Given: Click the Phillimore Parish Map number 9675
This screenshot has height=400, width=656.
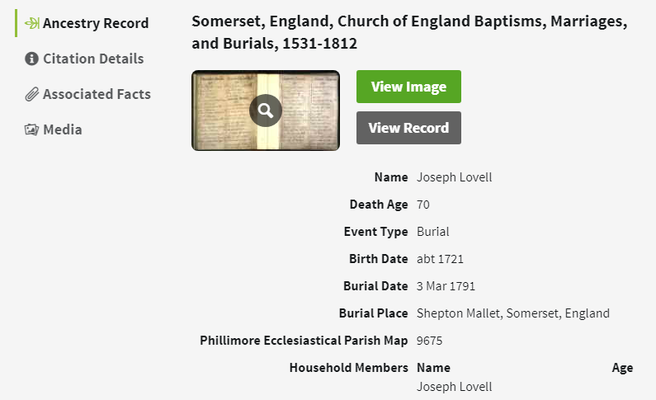Looking at the screenshot, I should [429, 341].
